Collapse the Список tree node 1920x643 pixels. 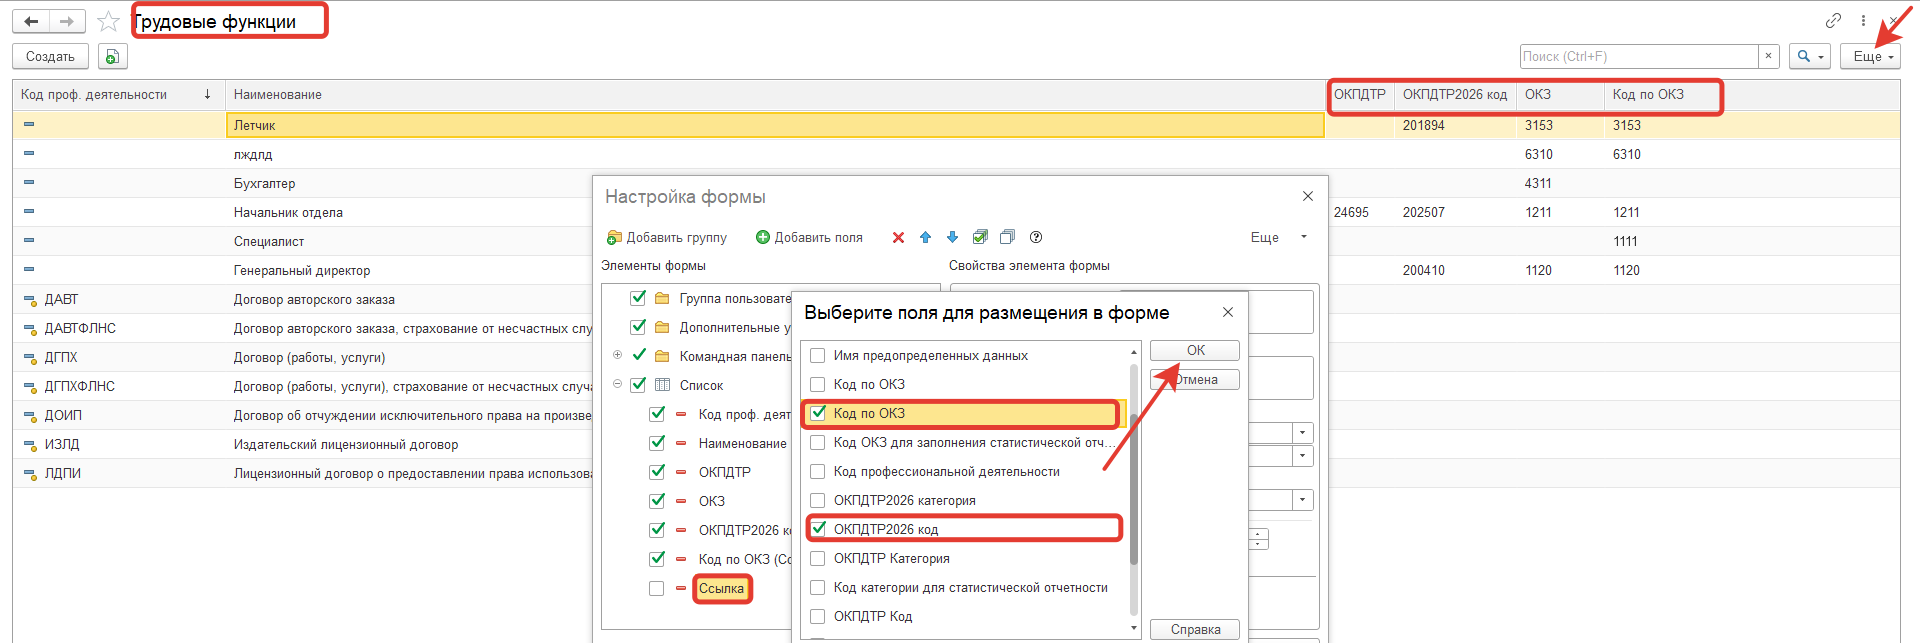pos(617,384)
